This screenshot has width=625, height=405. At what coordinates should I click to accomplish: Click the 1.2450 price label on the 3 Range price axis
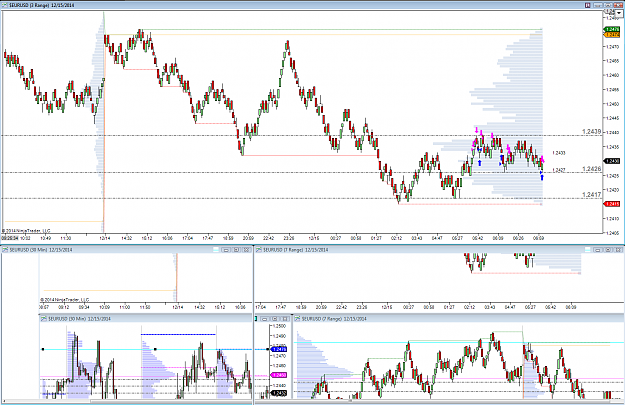pos(612,104)
